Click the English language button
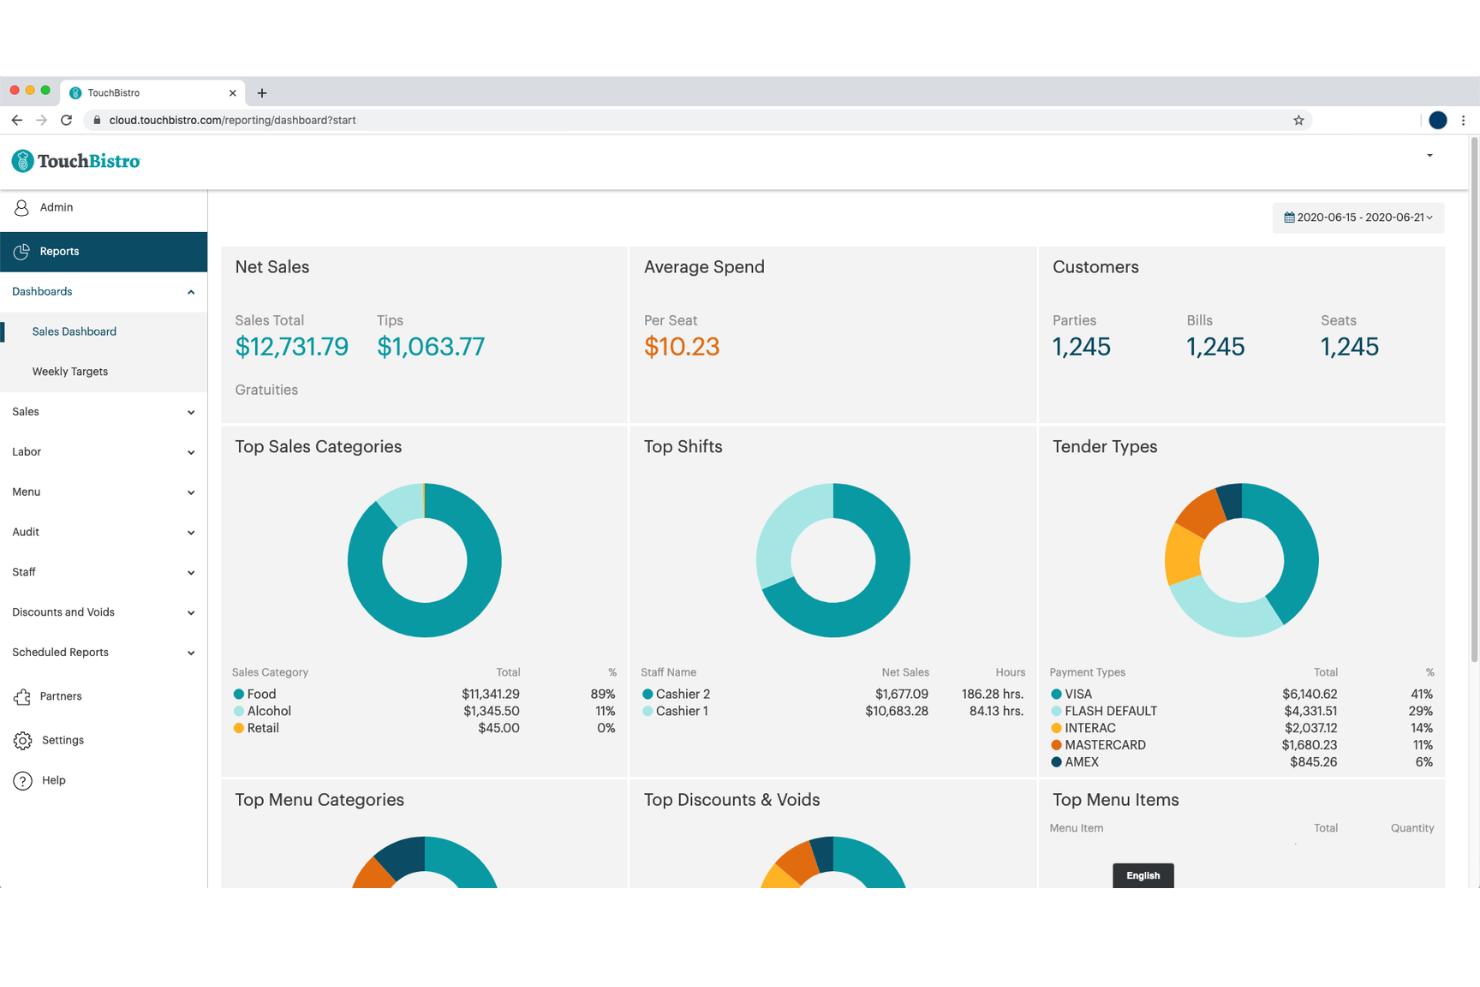Viewport: 1480px width, 987px height. pos(1143,875)
